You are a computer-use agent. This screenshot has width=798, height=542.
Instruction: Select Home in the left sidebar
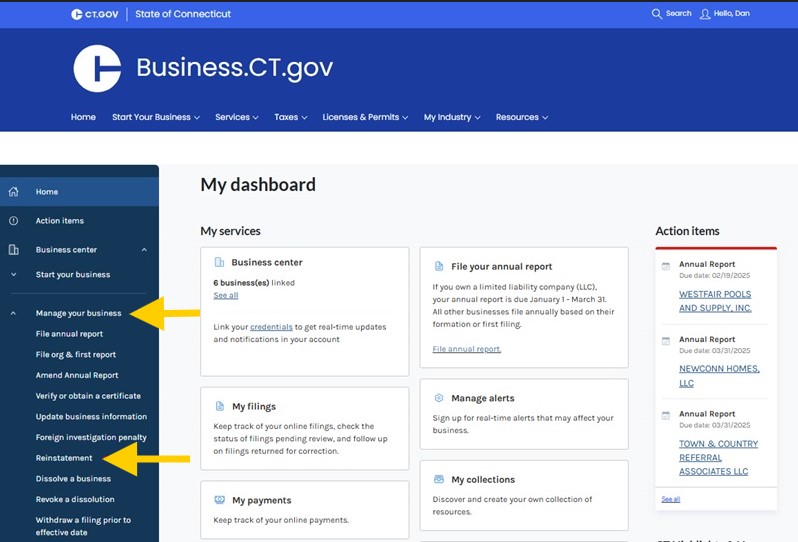point(79,192)
